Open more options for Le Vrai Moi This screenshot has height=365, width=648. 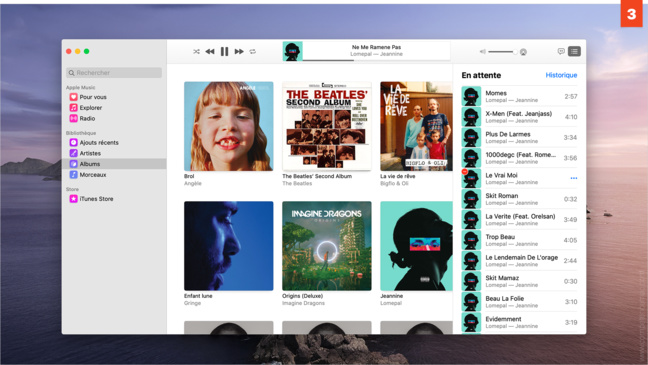pos(574,178)
